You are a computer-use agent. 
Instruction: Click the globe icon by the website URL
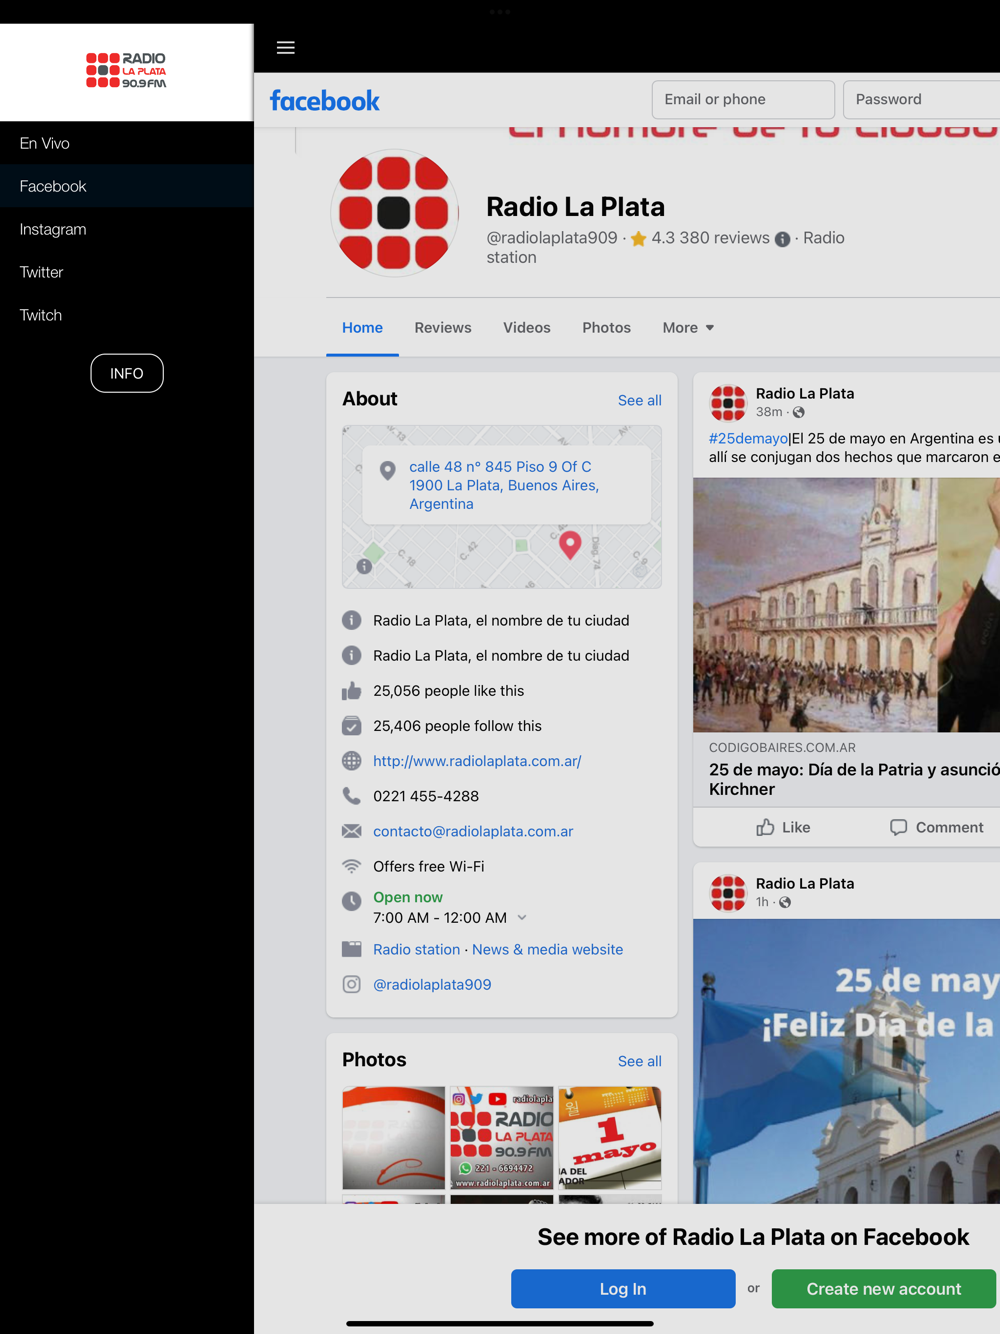[351, 761]
